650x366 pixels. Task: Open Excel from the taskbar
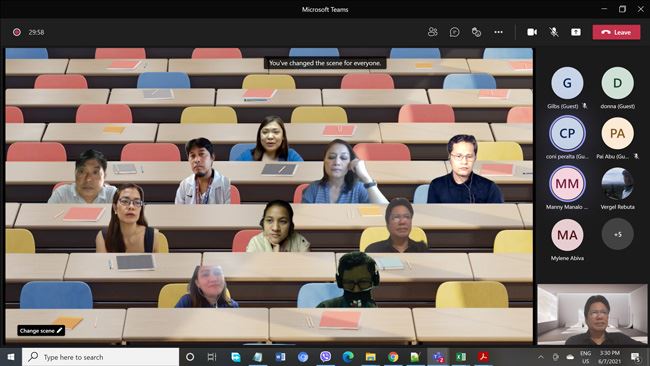pos(461,357)
